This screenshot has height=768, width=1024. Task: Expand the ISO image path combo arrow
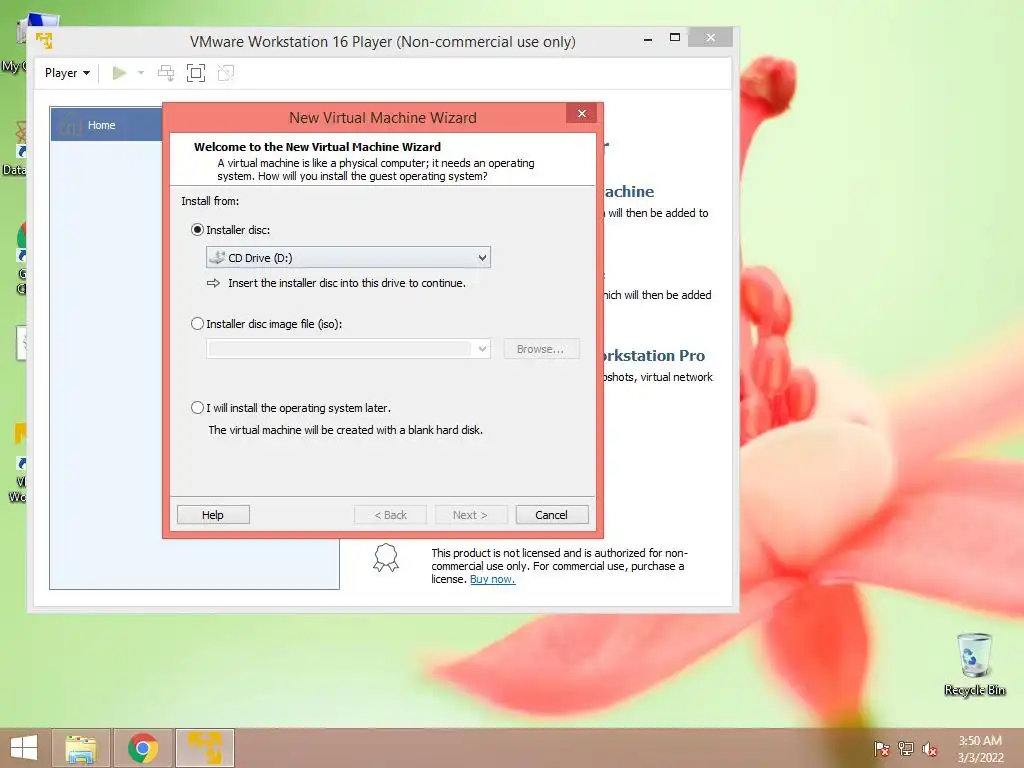pyautogui.click(x=482, y=349)
